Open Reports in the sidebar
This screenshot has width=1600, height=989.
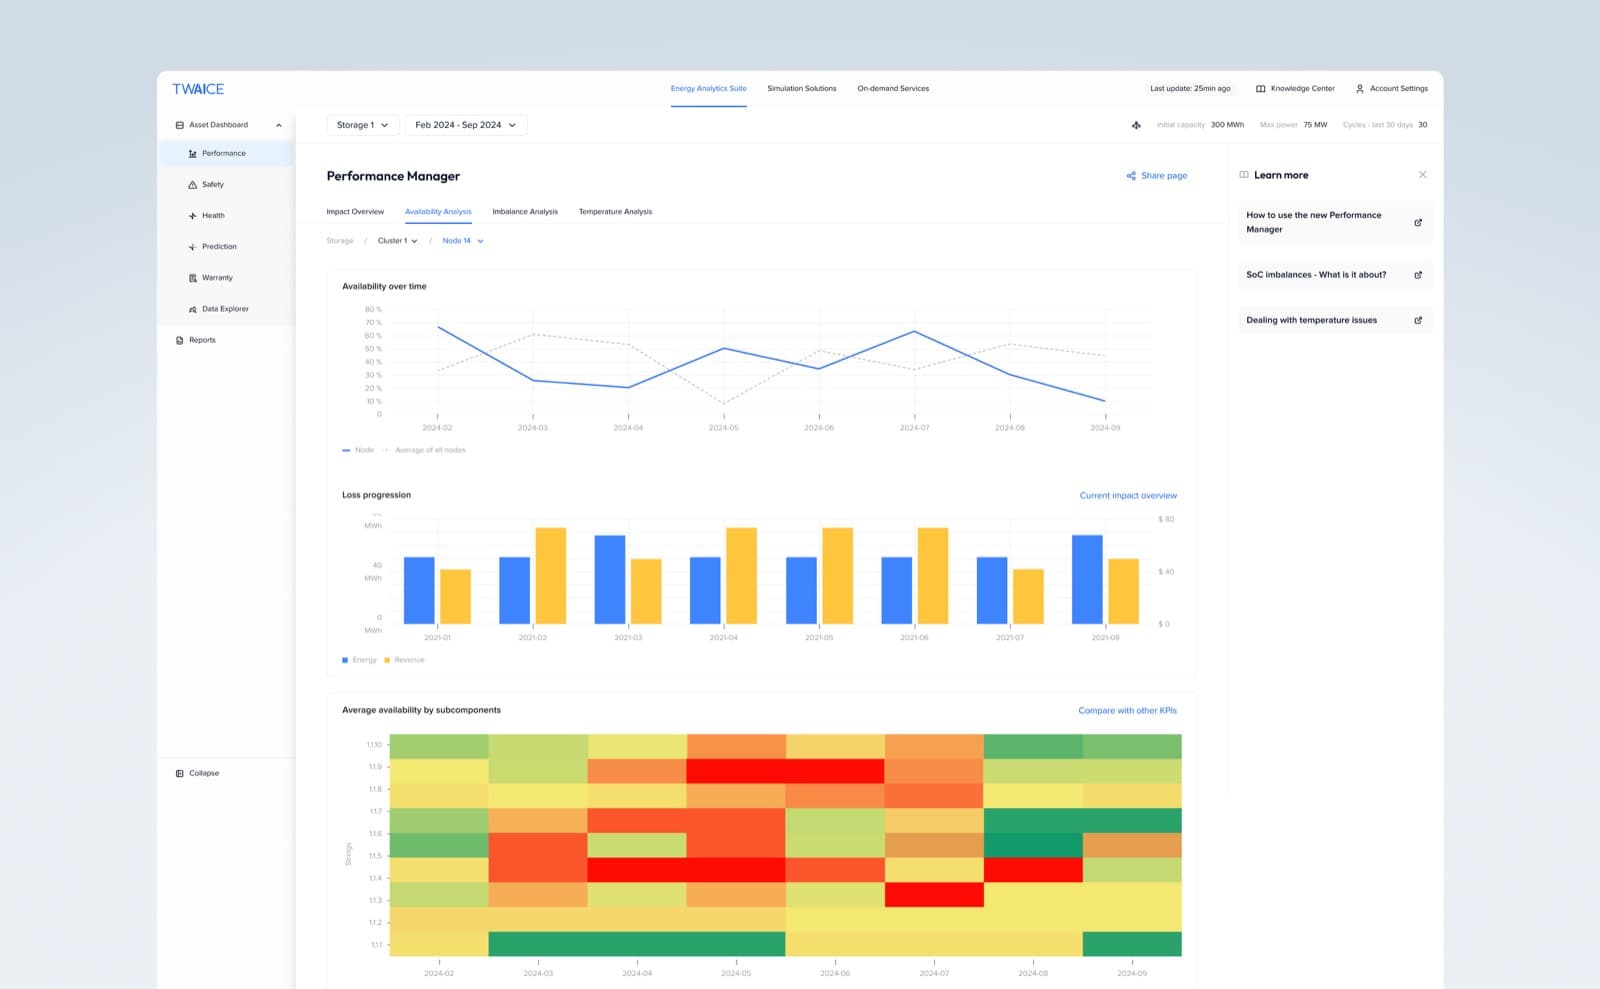(196, 340)
